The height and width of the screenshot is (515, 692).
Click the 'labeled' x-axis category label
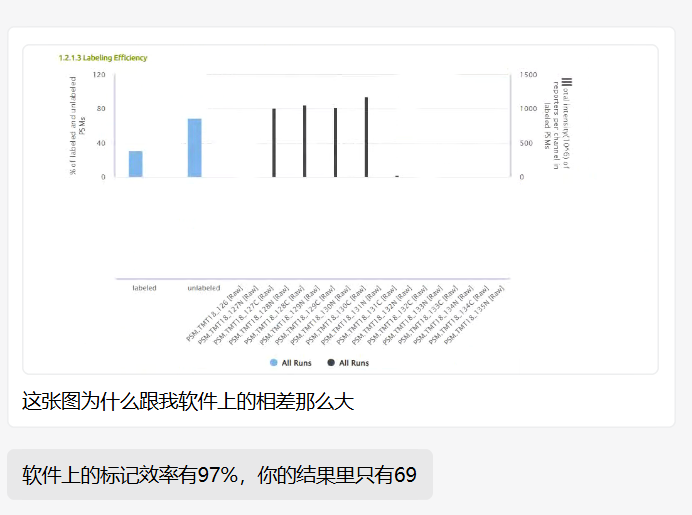point(144,288)
